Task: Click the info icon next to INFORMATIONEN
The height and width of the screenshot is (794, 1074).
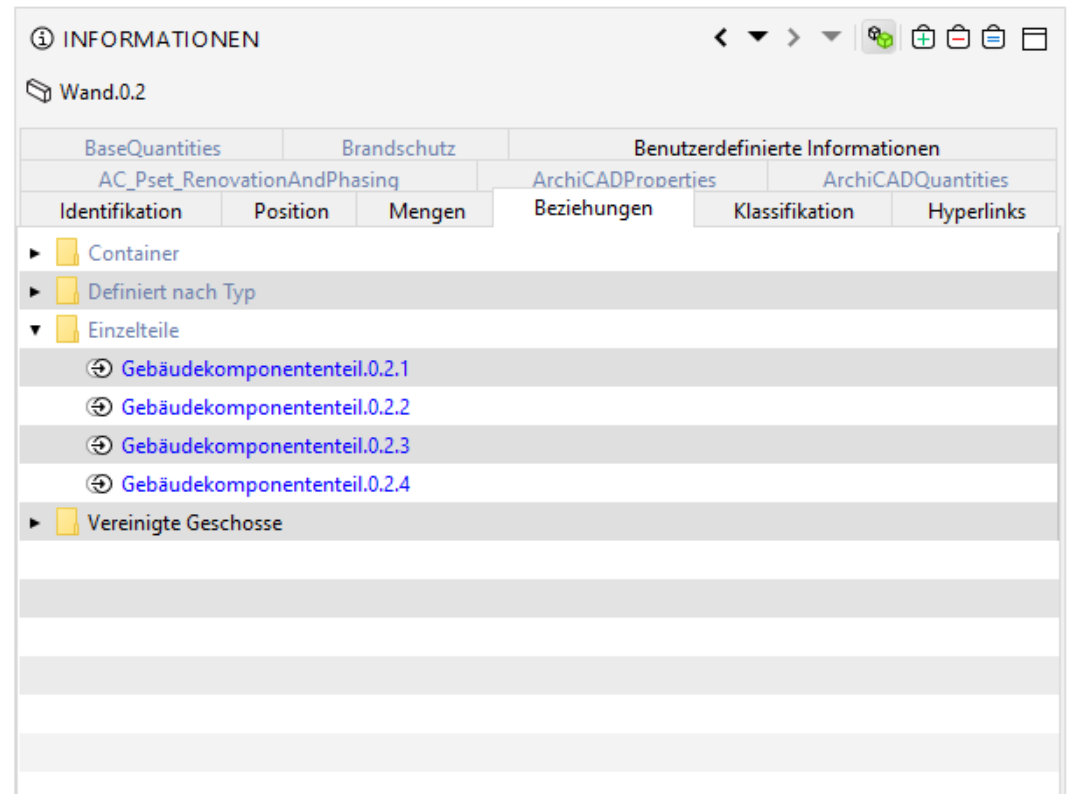Action: coord(42,38)
